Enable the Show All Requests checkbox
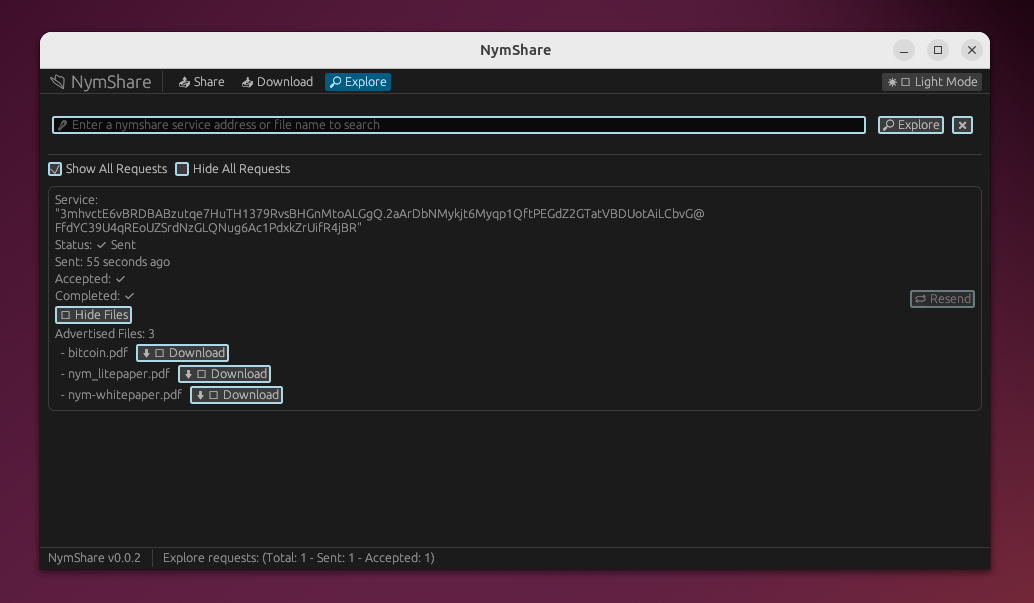 click(56, 169)
